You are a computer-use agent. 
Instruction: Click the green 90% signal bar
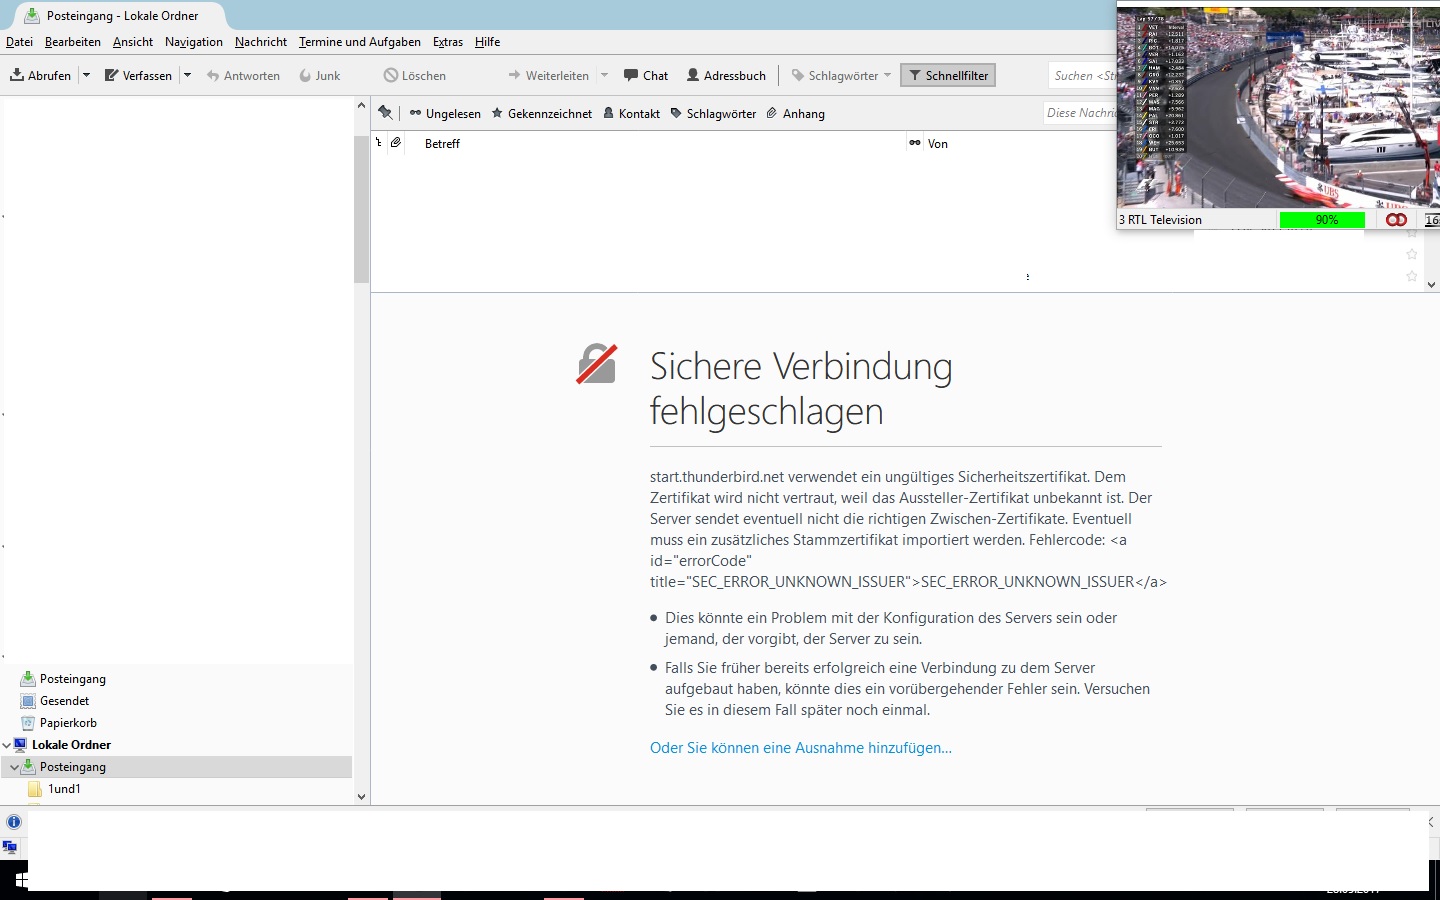(1322, 220)
